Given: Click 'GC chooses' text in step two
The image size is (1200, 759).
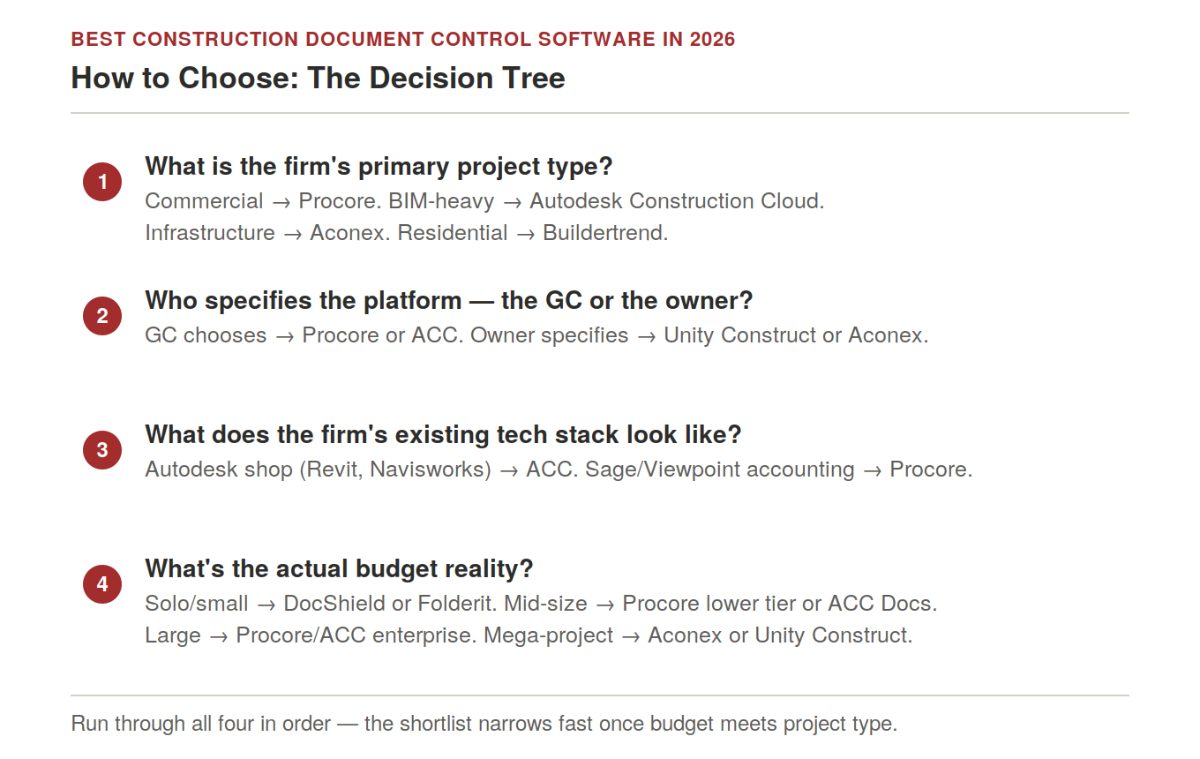Looking at the screenshot, I should tap(206, 335).
